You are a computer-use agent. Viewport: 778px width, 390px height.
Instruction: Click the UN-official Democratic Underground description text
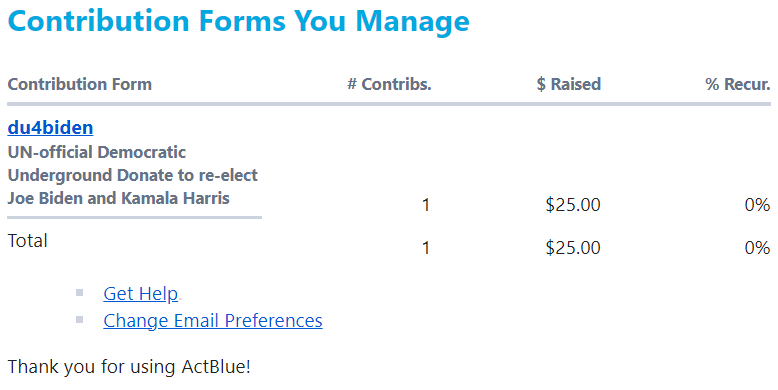132,175
